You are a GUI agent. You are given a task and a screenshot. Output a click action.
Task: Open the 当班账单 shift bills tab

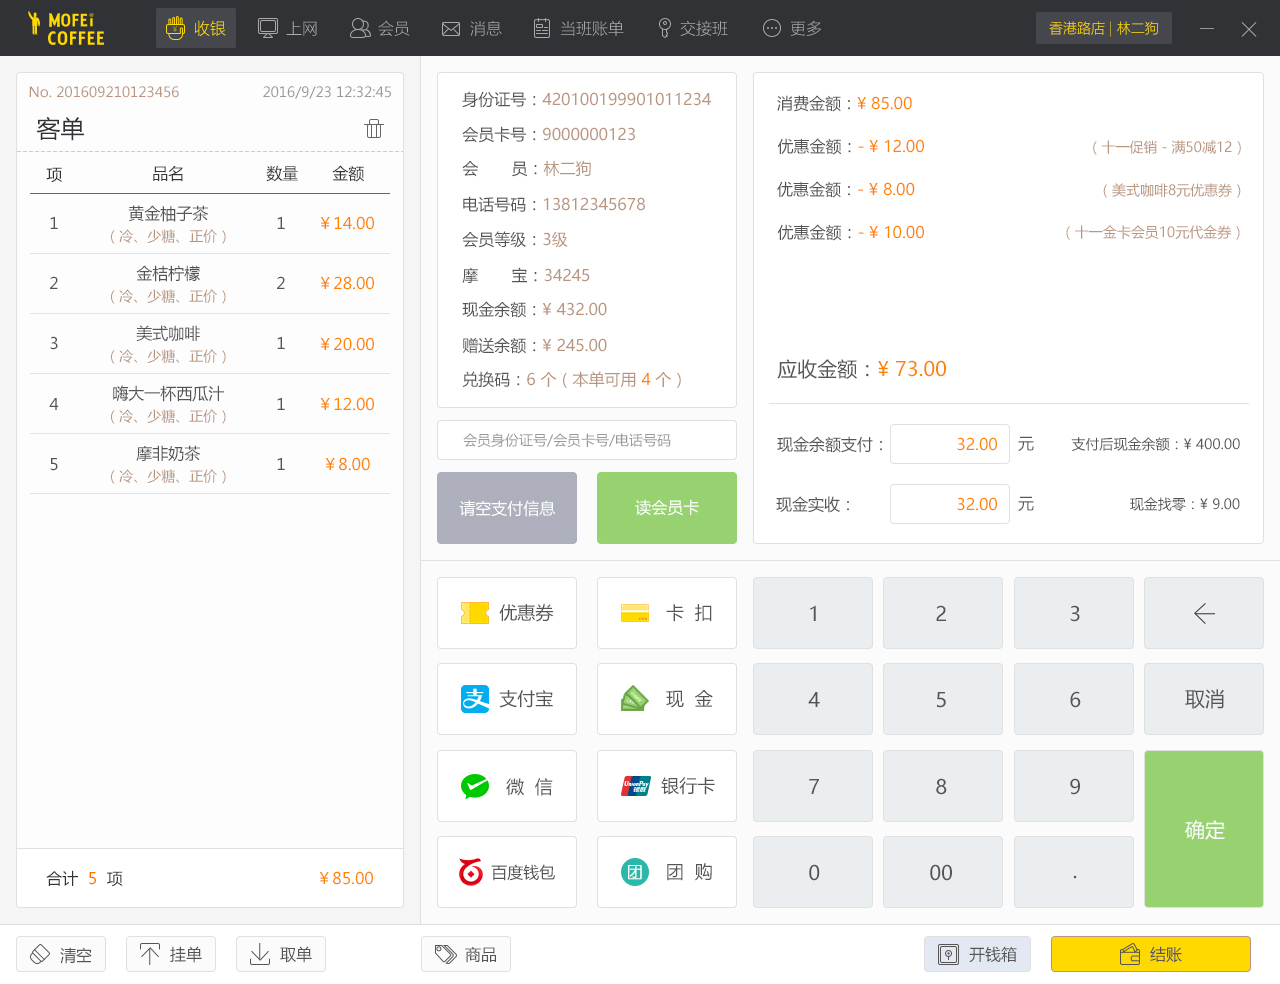(578, 28)
